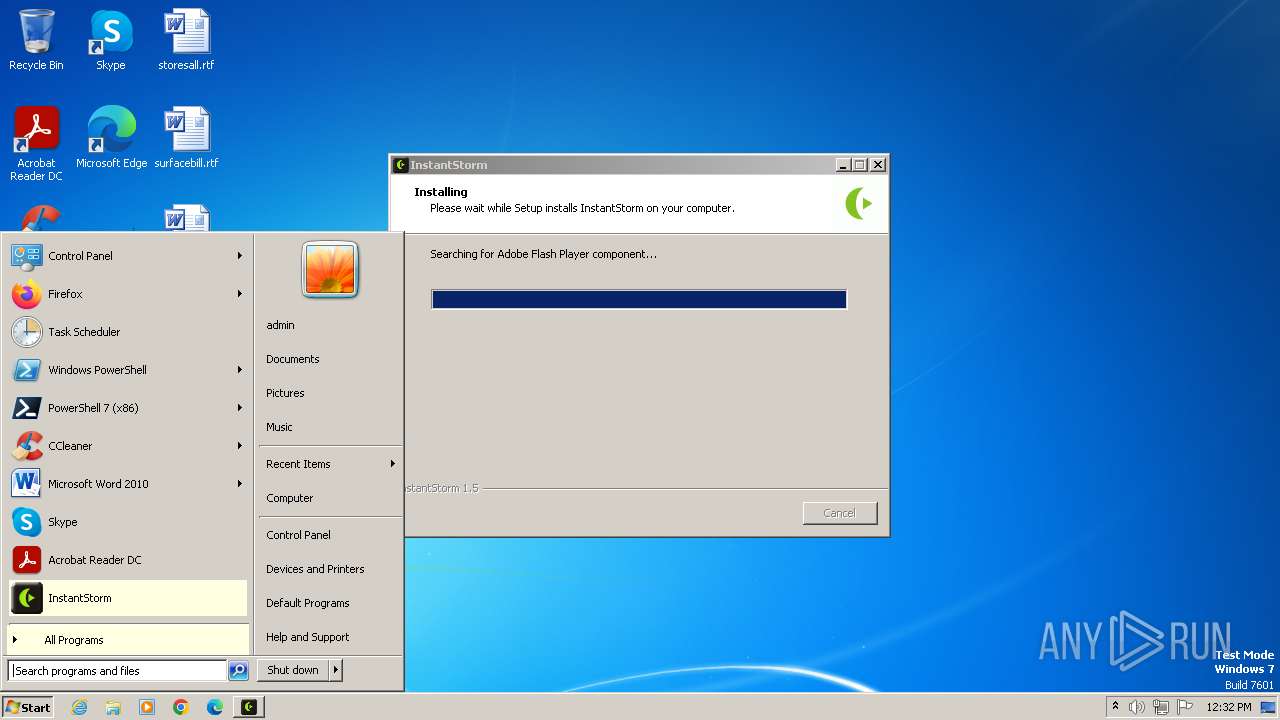Show hidden system tray icons

tap(1115, 707)
